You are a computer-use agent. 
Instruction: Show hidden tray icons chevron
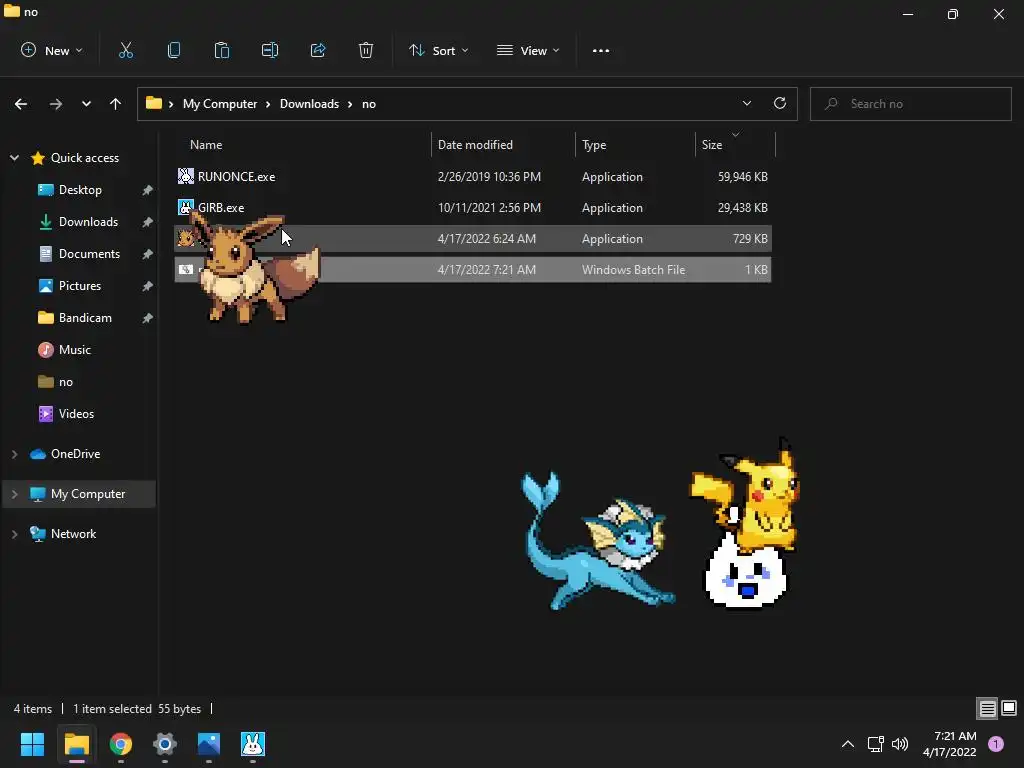(848, 744)
